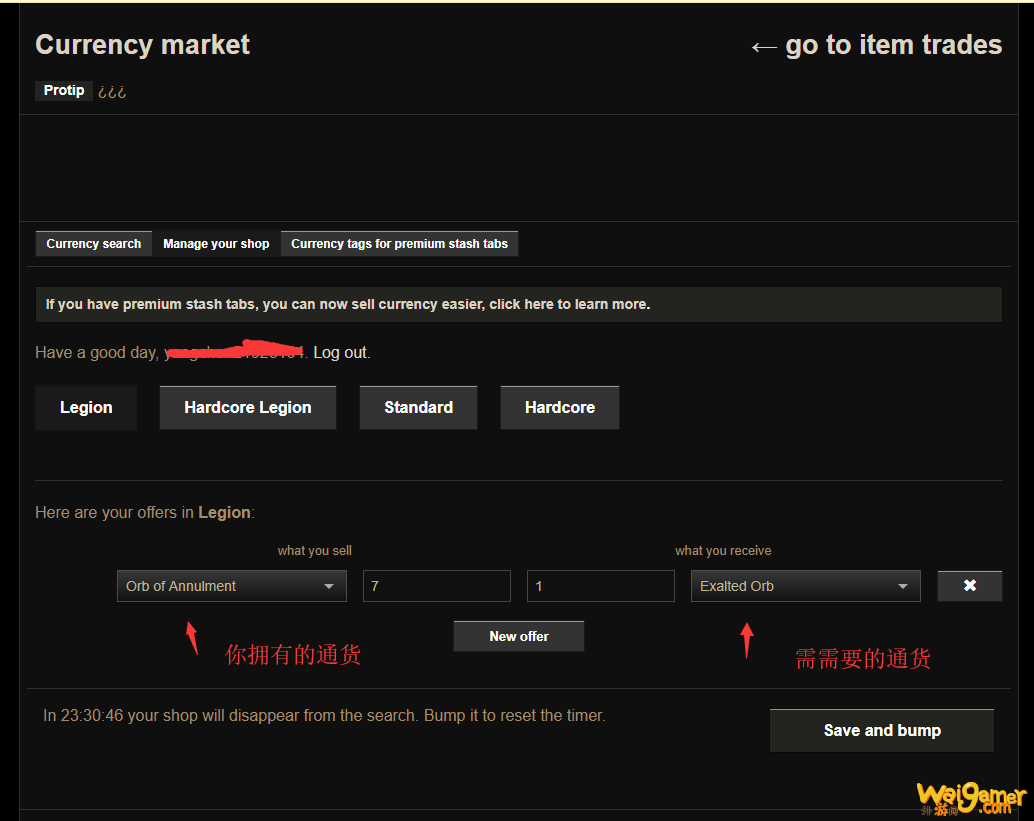The width and height of the screenshot is (1034, 821).
Task: Add a New offer
Action: coord(519,636)
